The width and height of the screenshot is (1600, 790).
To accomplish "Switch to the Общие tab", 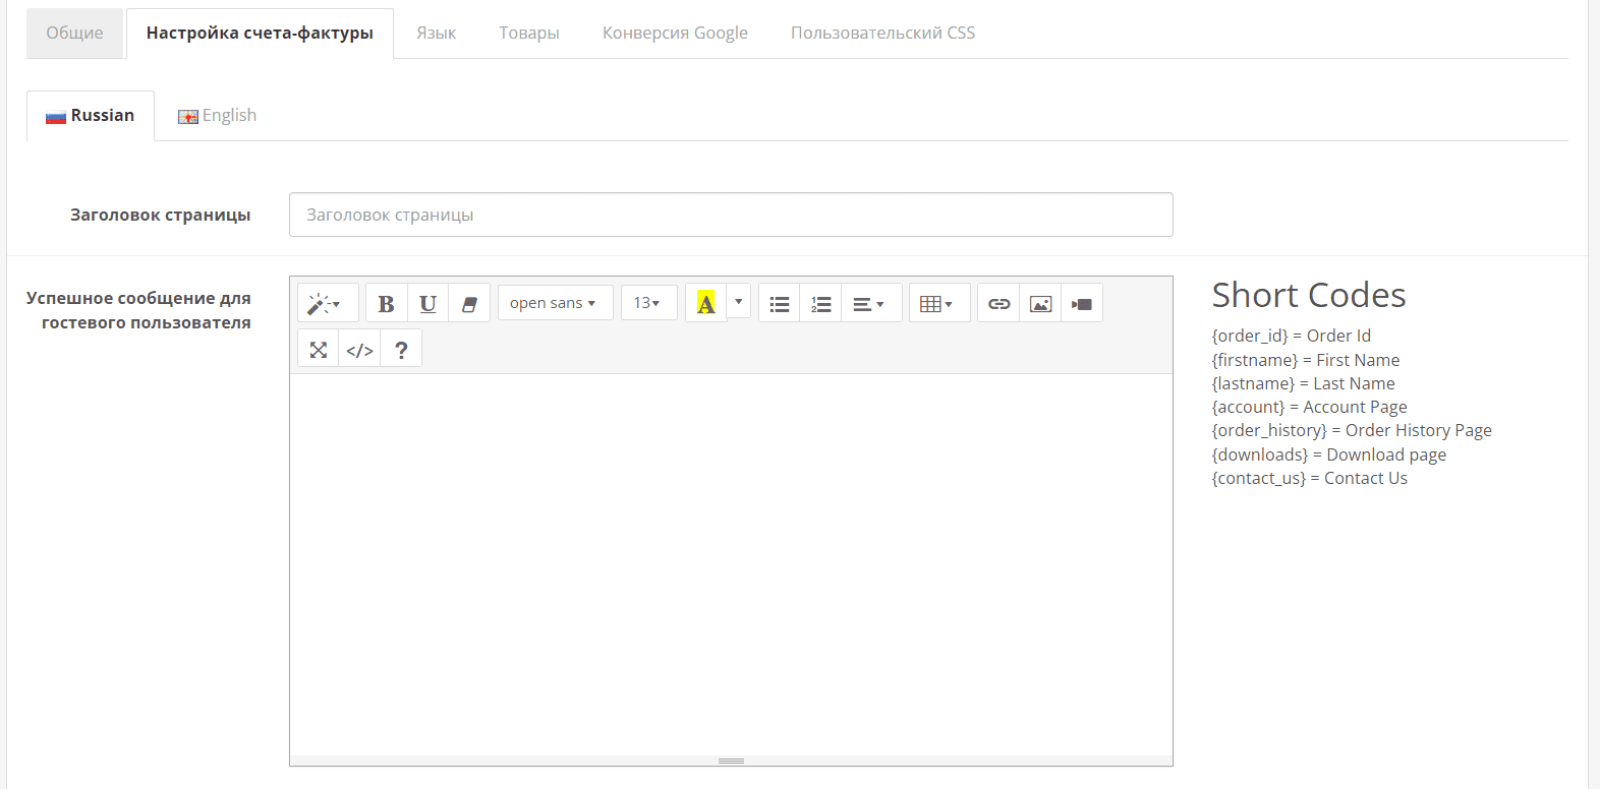I will point(75,33).
